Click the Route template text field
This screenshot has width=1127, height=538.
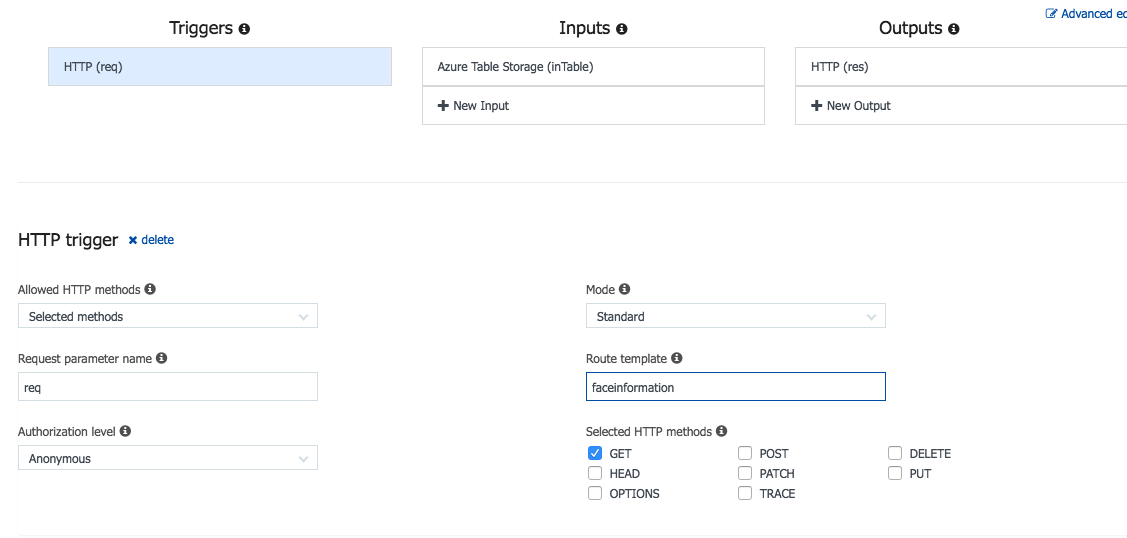coord(735,387)
